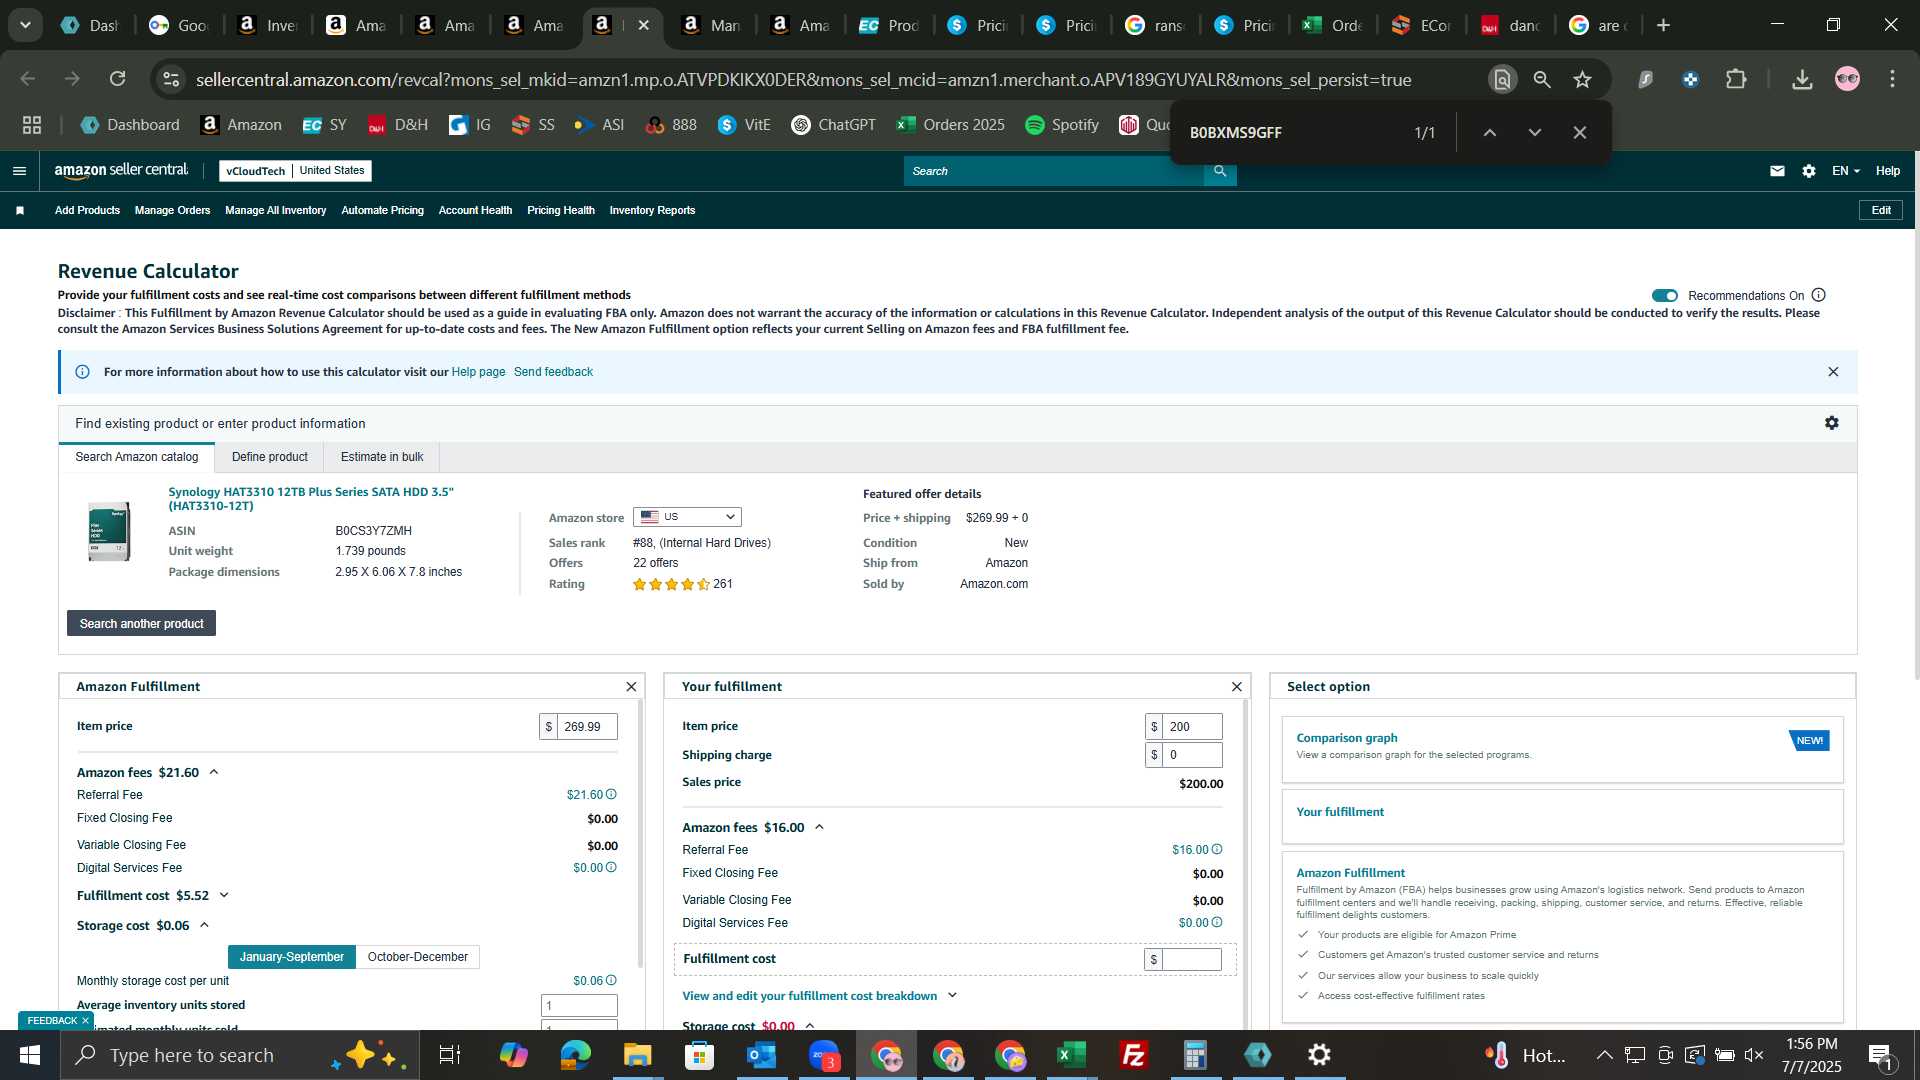Select the Comparison graph option
1920x1080 pixels.
tap(1562, 750)
